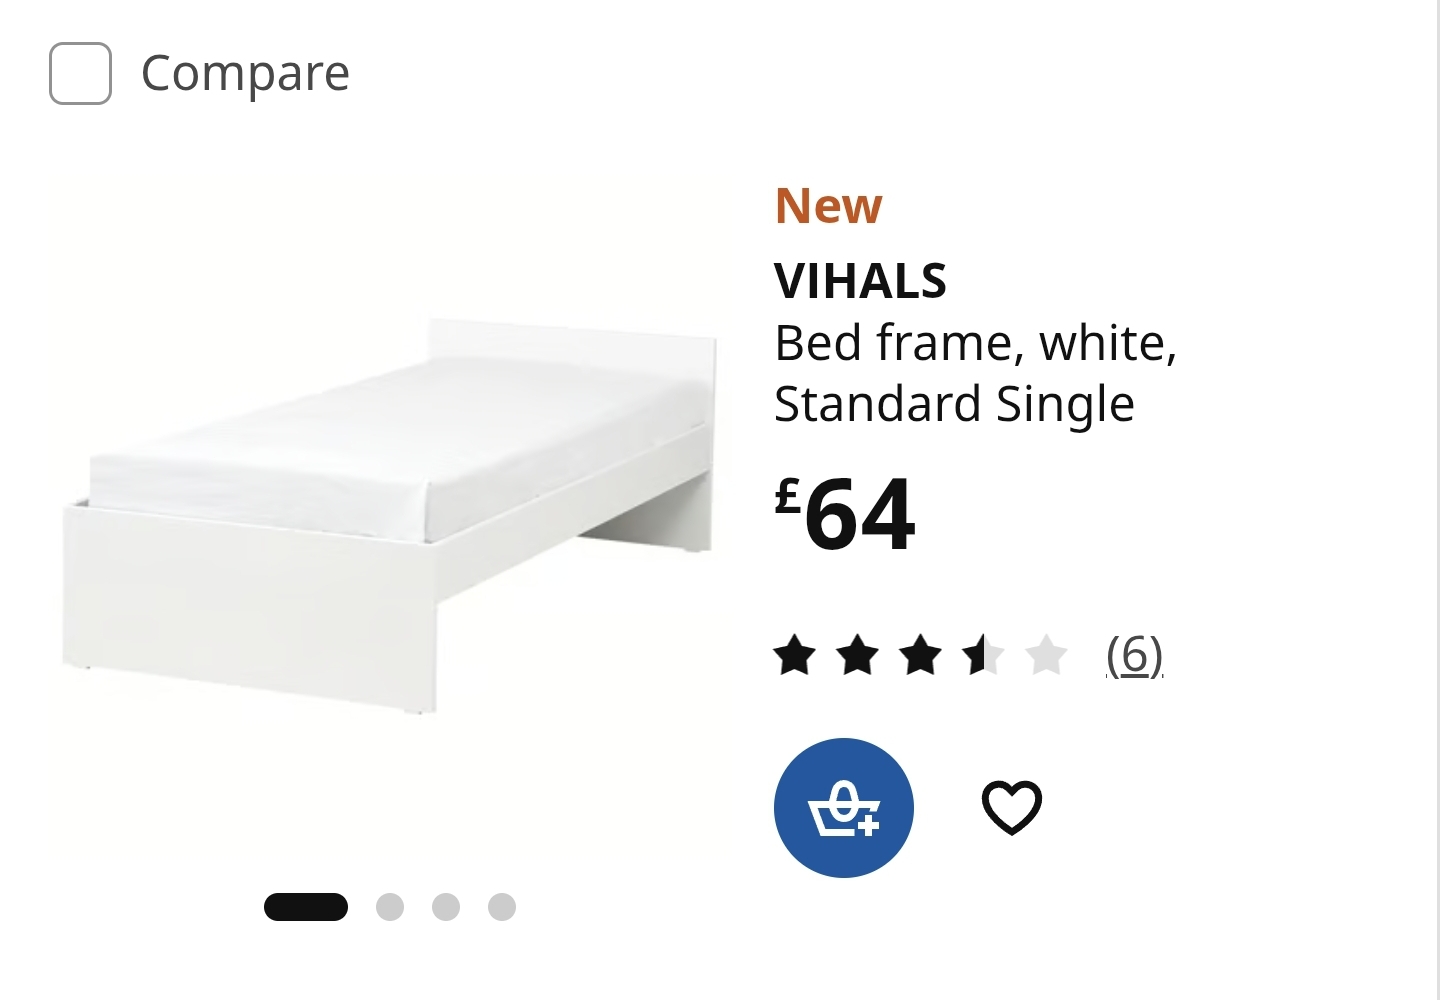Image resolution: width=1440 pixels, height=1000 pixels.
Task: Open the VIHALS product title link
Action: [x=860, y=281]
